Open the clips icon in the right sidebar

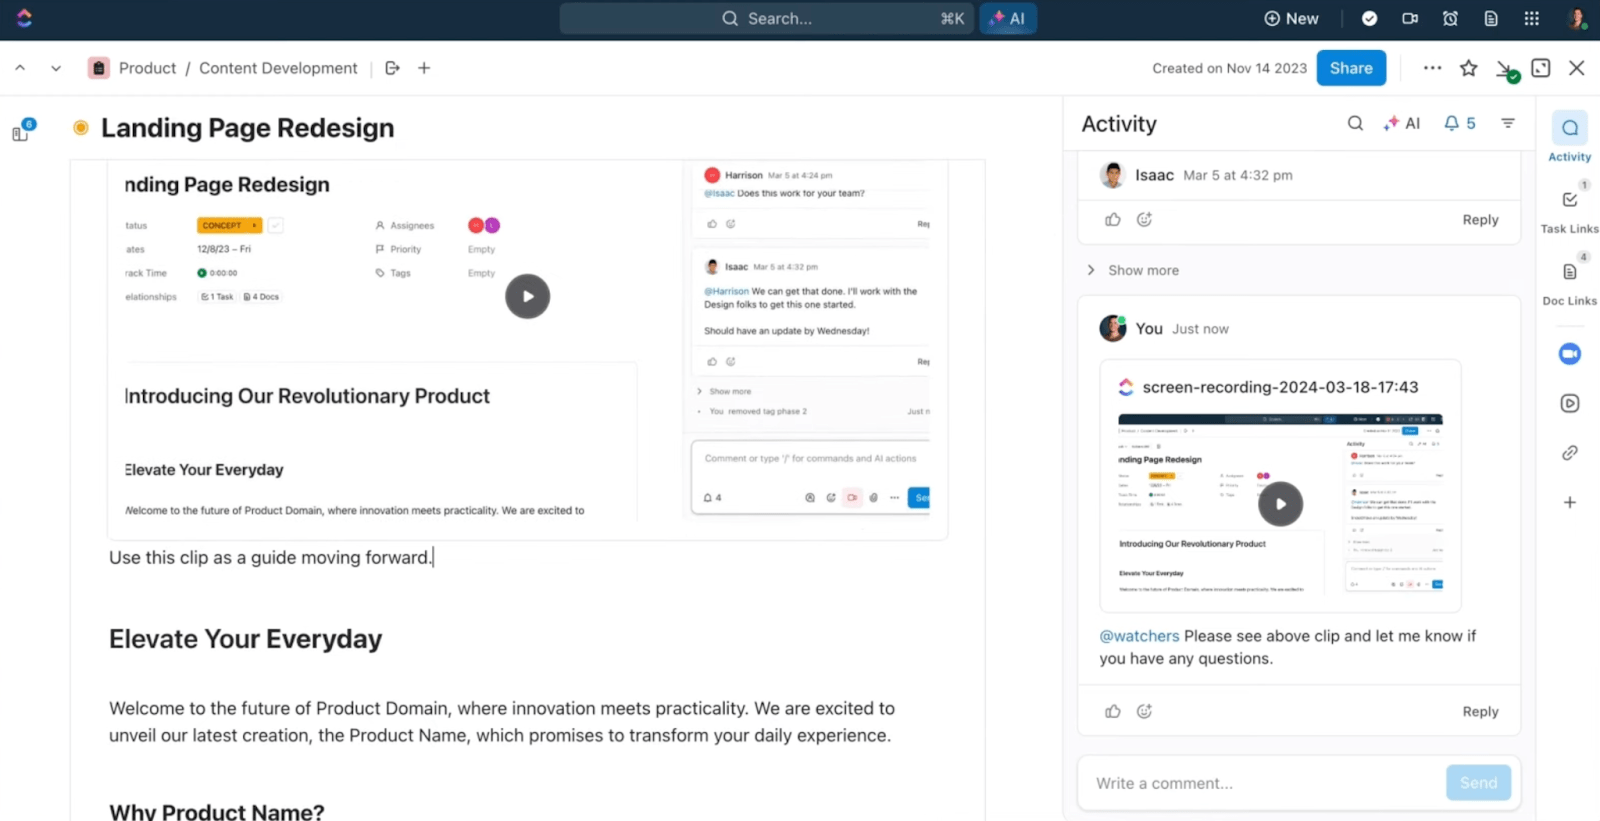click(x=1569, y=403)
